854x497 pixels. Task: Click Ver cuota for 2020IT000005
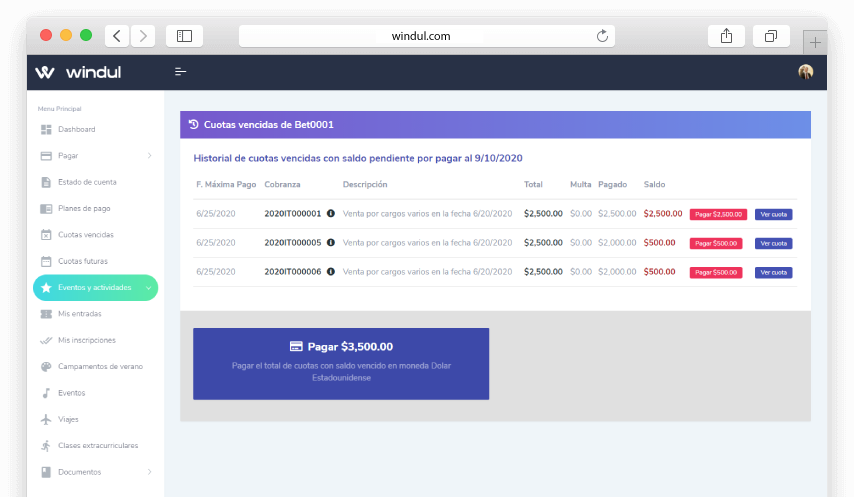(773, 243)
